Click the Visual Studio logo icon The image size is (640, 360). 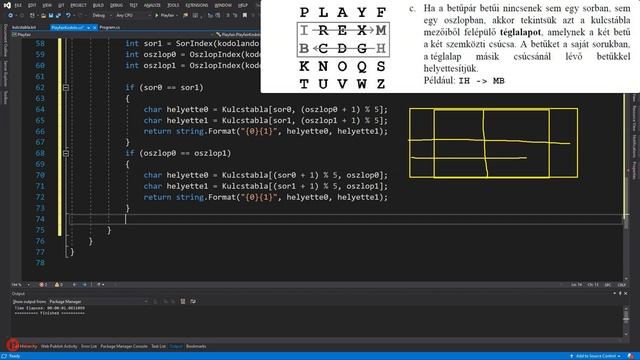click(x=7, y=5)
